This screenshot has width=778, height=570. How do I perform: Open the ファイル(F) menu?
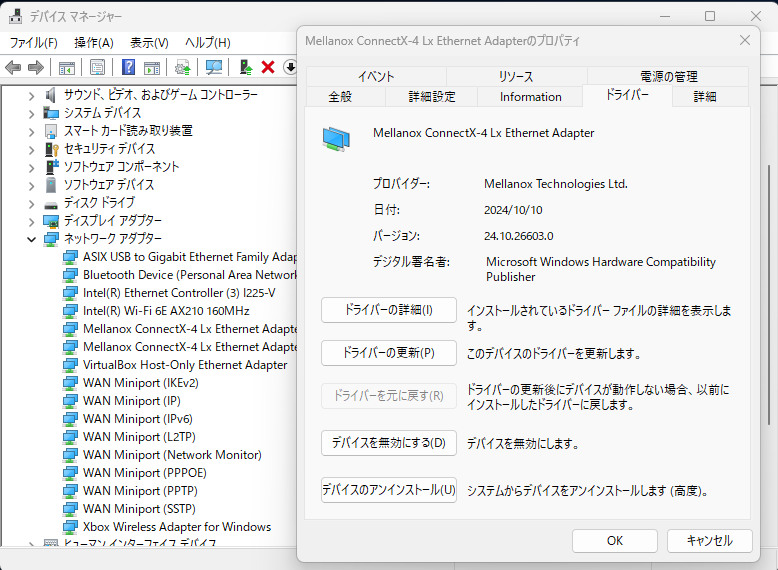coord(34,43)
